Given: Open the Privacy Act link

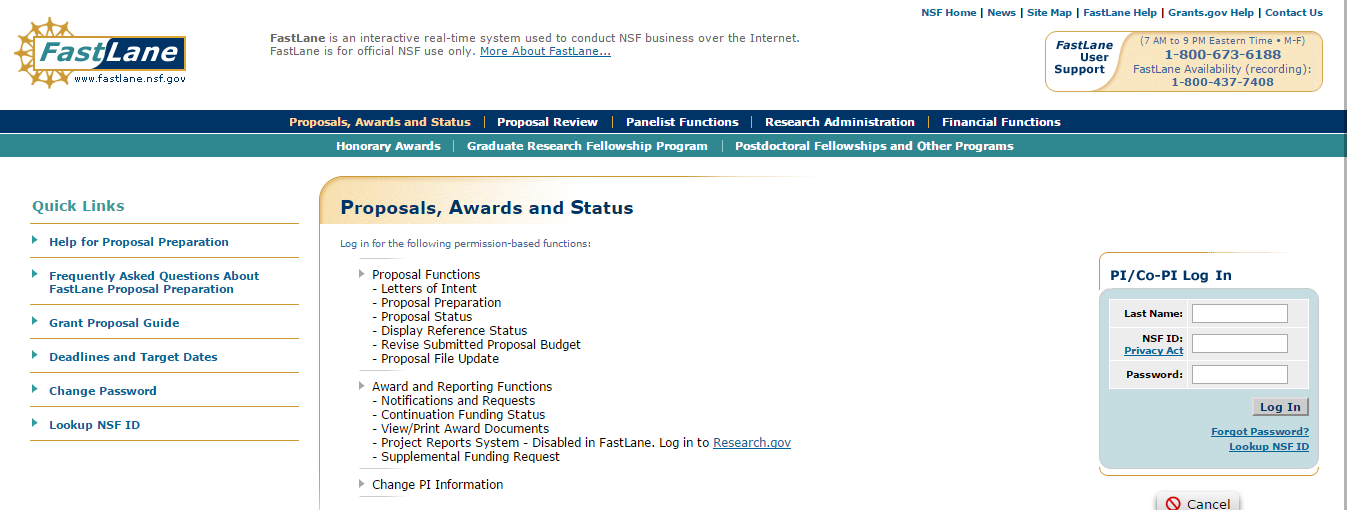Looking at the screenshot, I should pyautogui.click(x=1153, y=351).
